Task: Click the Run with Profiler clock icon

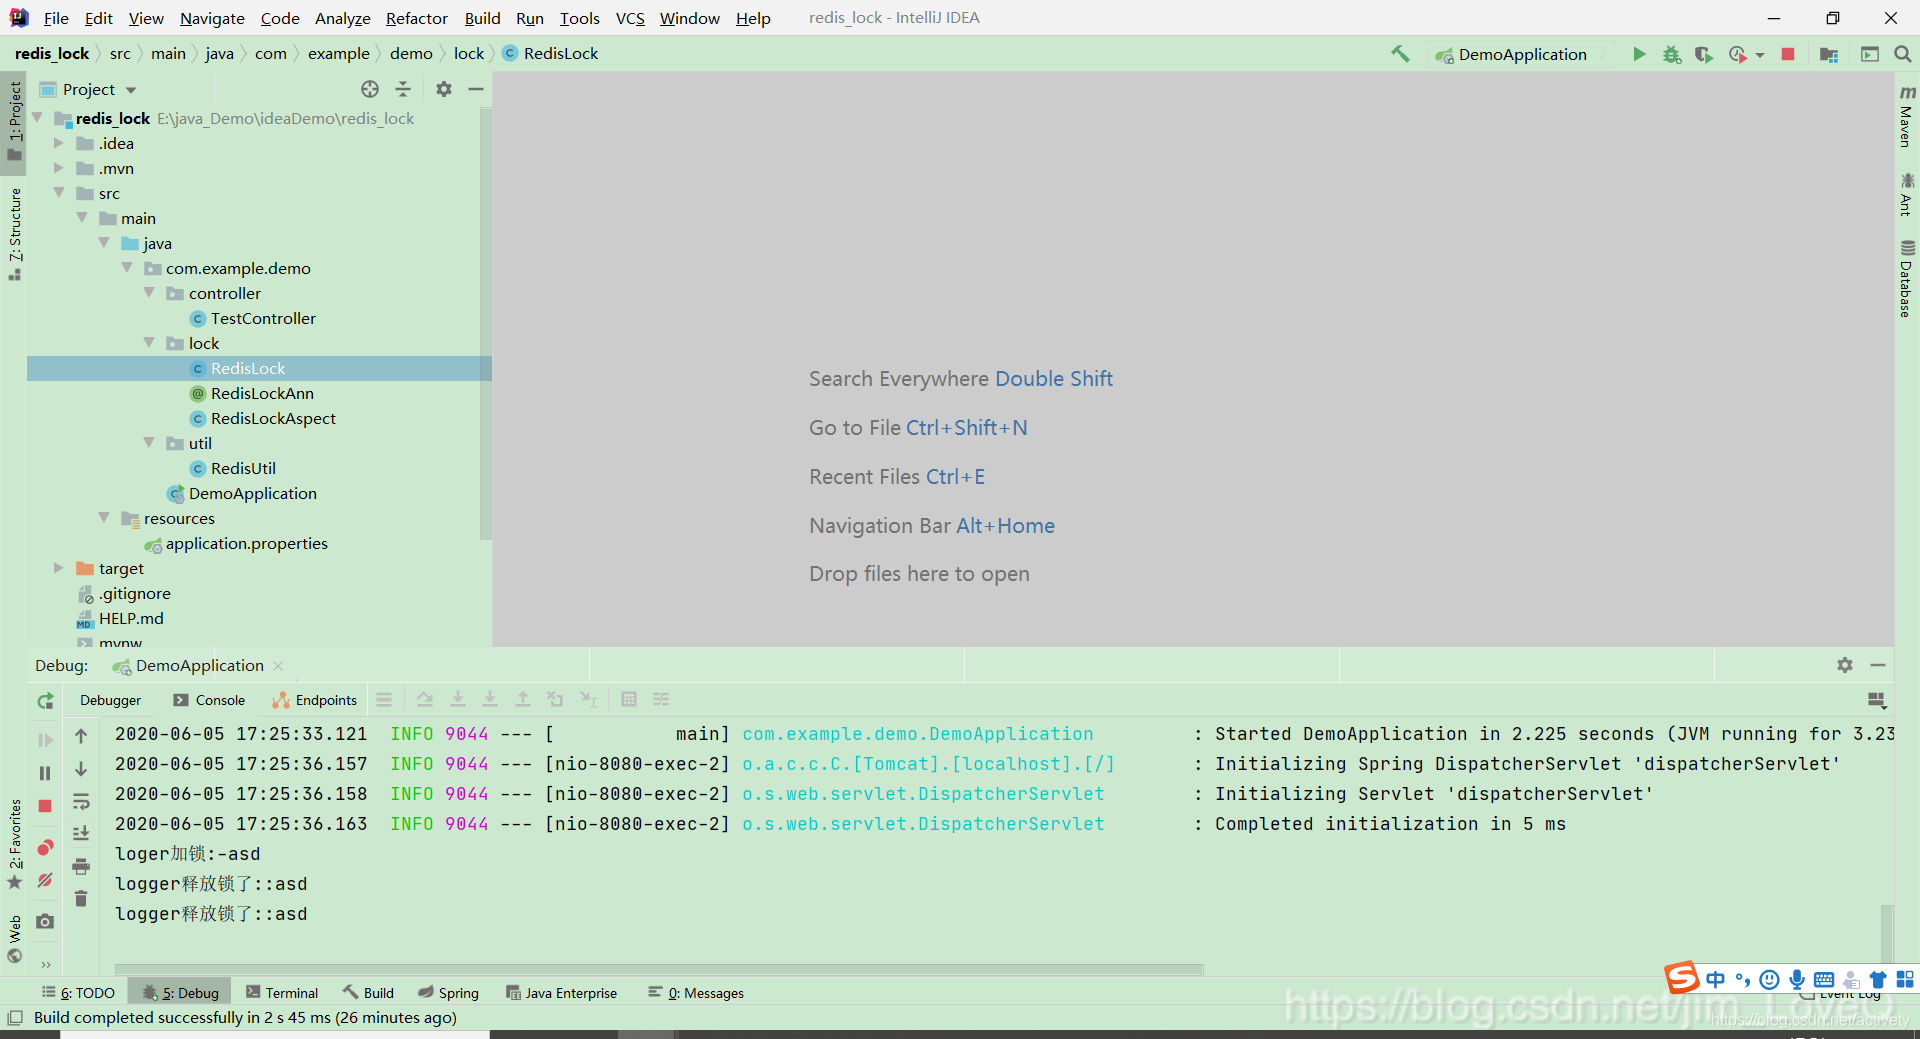Action: coord(1738,54)
